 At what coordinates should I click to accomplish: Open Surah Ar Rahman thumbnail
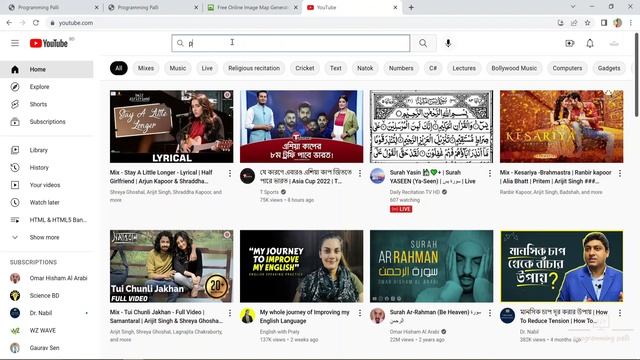click(x=431, y=266)
